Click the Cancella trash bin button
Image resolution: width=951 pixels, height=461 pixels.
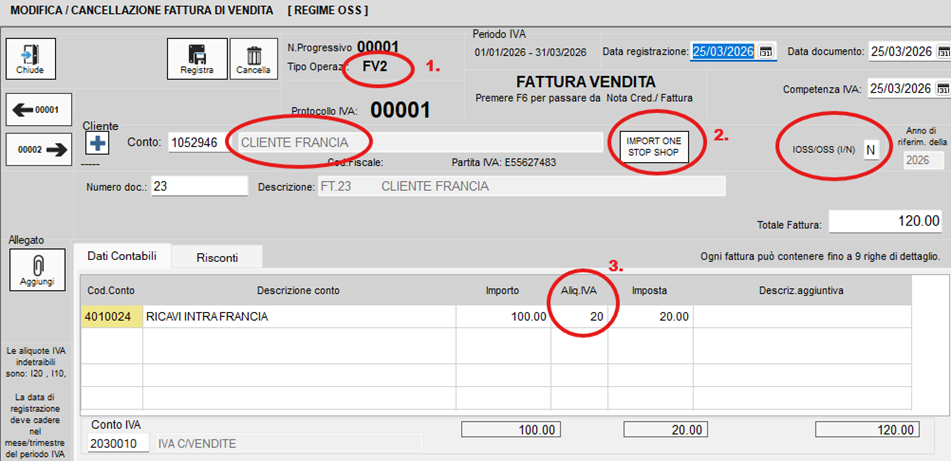pos(254,59)
